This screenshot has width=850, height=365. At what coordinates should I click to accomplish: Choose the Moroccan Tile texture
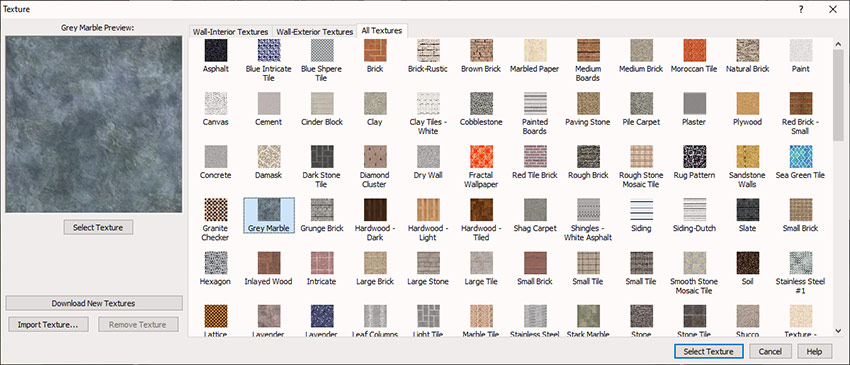tap(694, 50)
